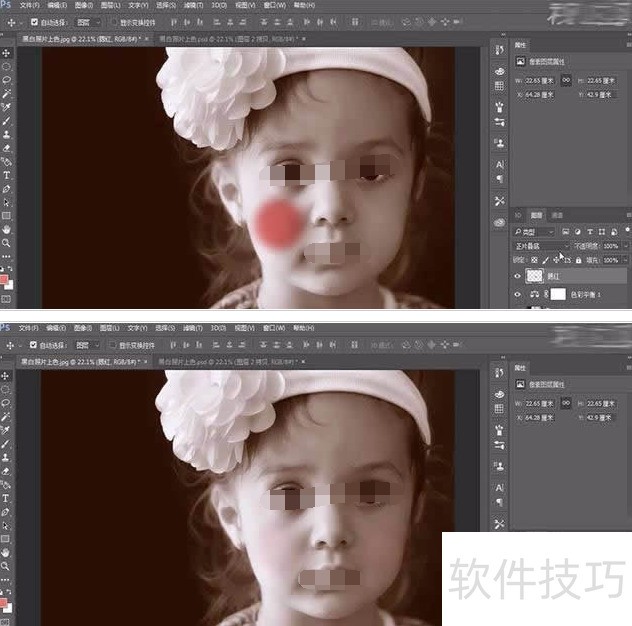
Task: Hide the 腮红 layer via eye icon
Action: coord(518,276)
